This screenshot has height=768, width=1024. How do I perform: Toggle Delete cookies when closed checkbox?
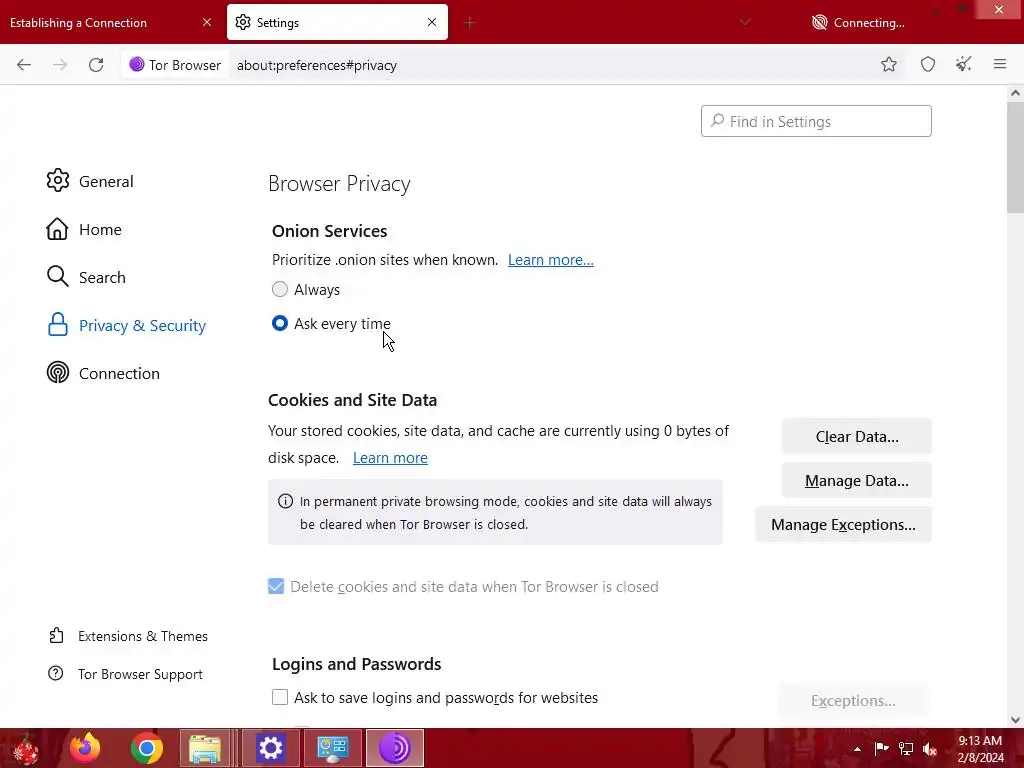[276, 586]
